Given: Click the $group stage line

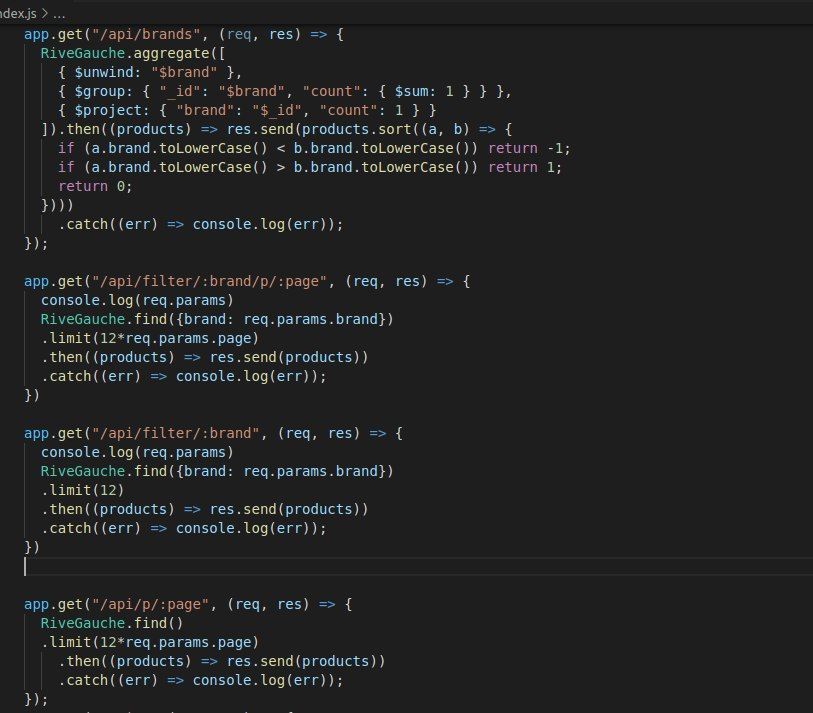Looking at the screenshot, I should 285,92.
